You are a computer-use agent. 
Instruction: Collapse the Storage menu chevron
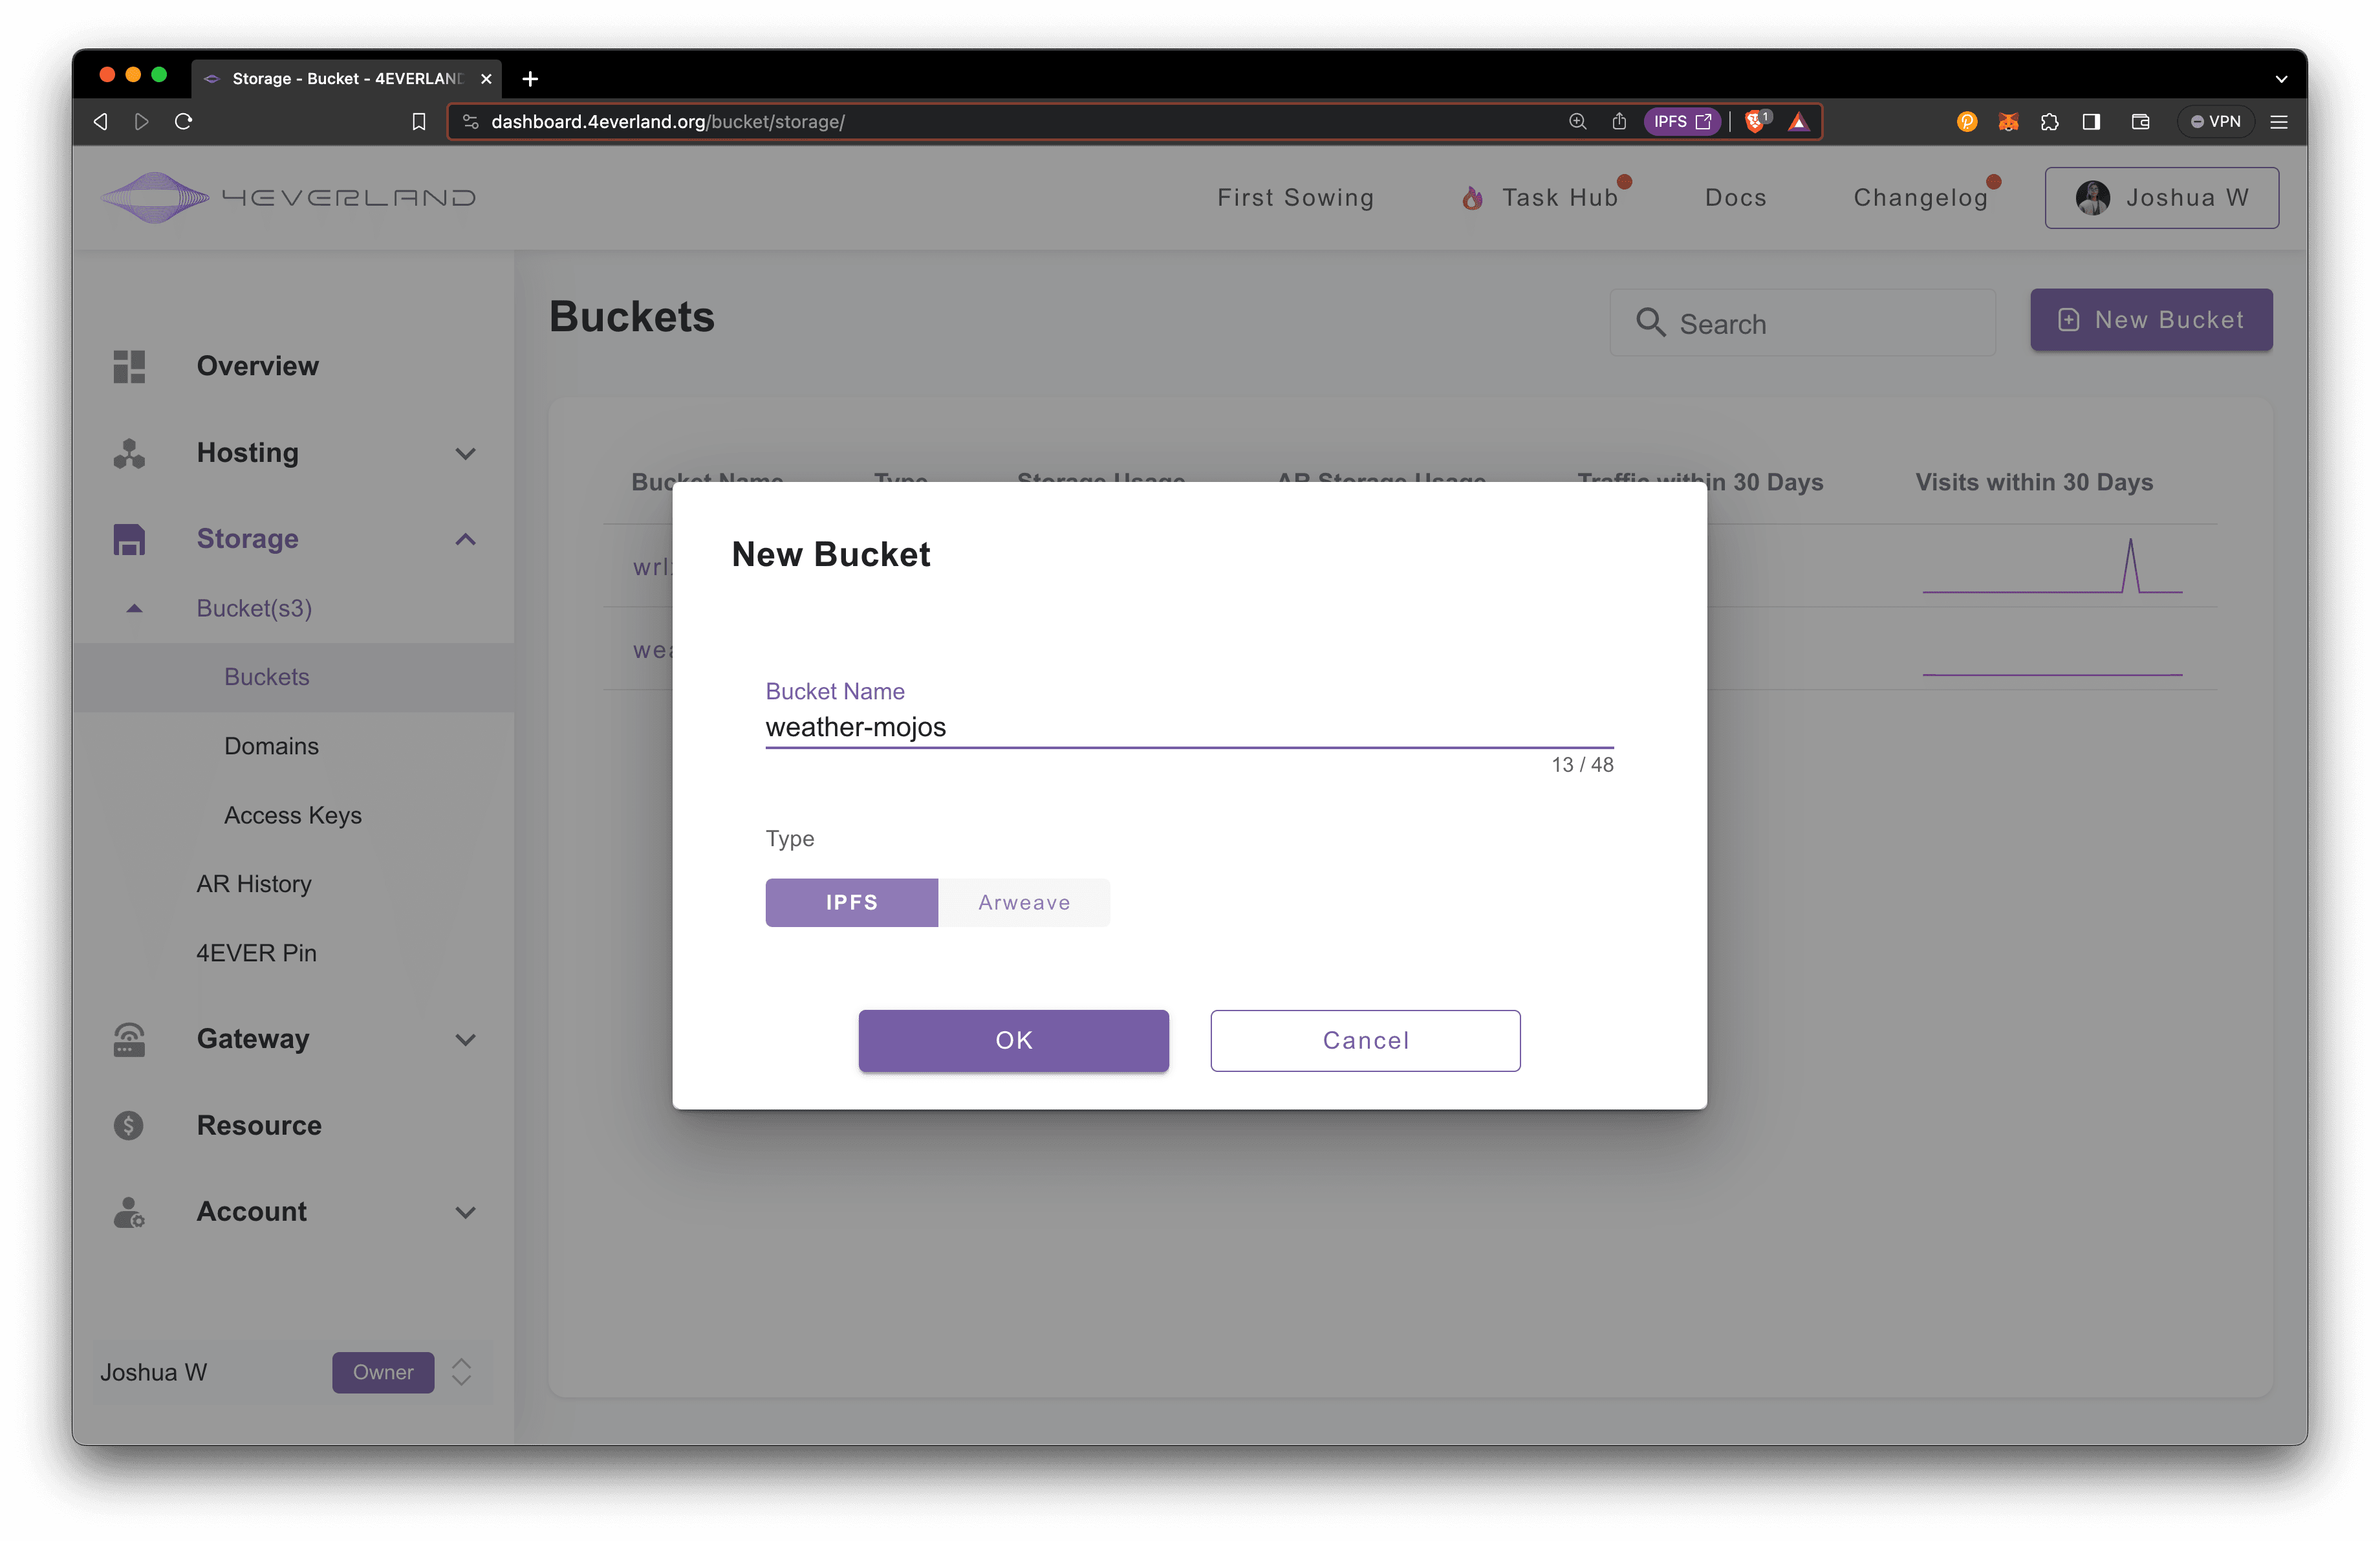tap(465, 539)
